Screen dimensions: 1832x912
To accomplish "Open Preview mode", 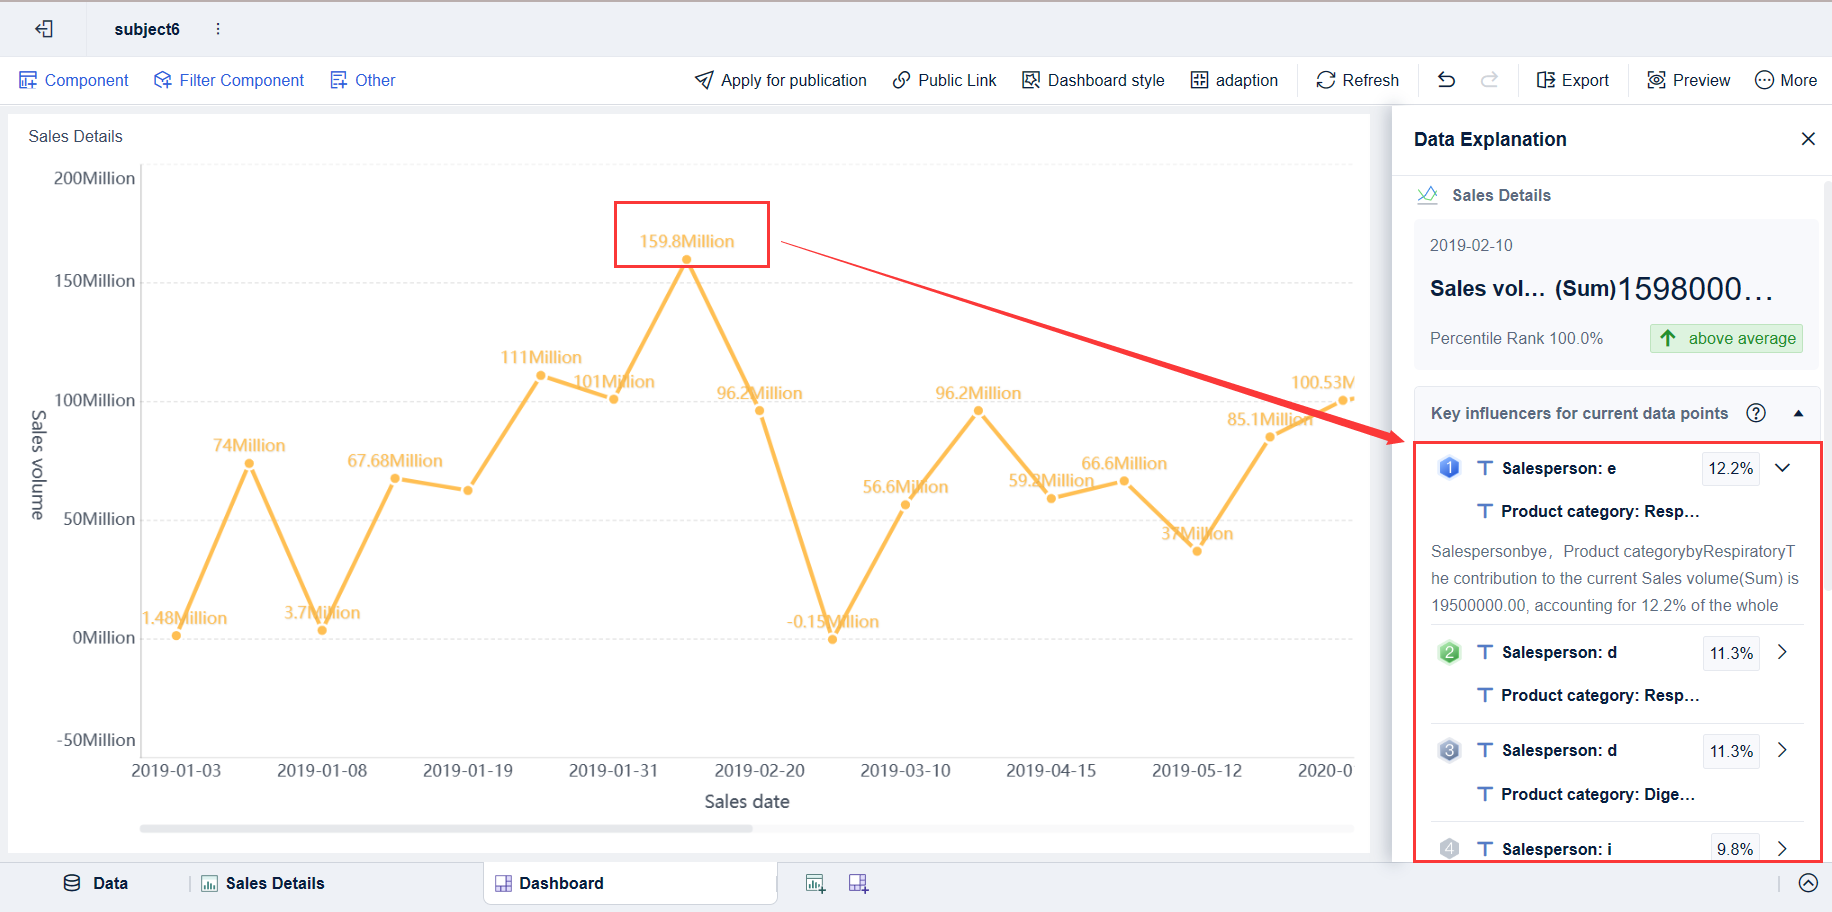I will point(1688,80).
